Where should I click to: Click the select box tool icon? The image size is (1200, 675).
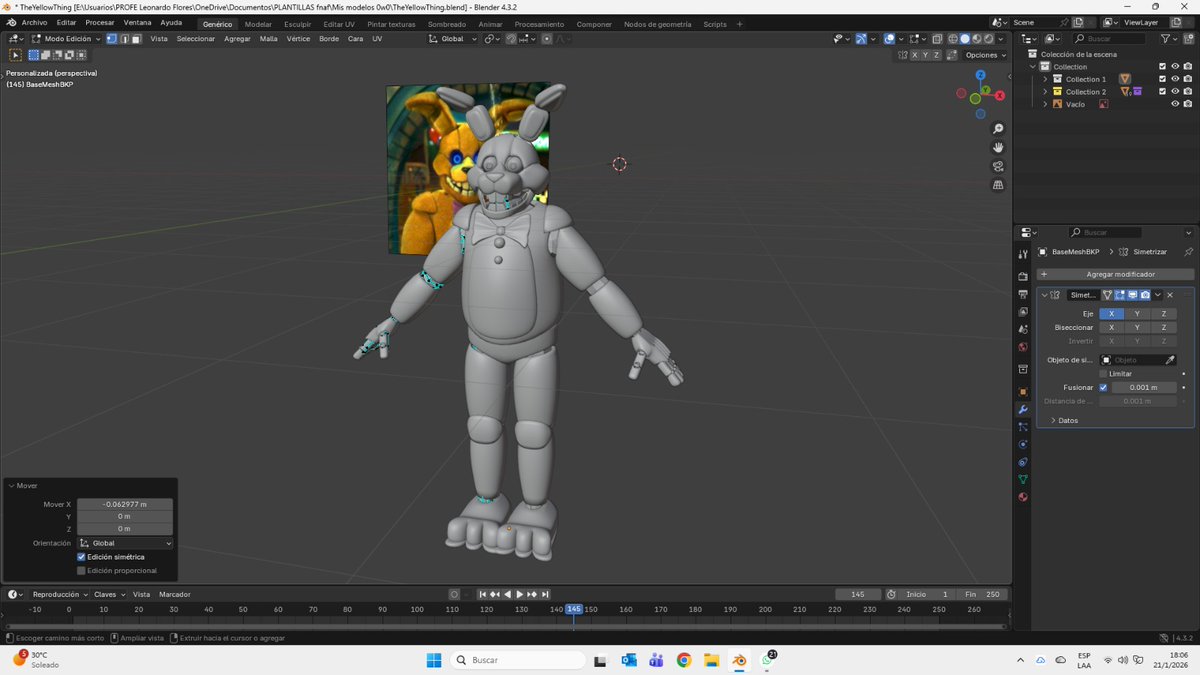point(15,55)
